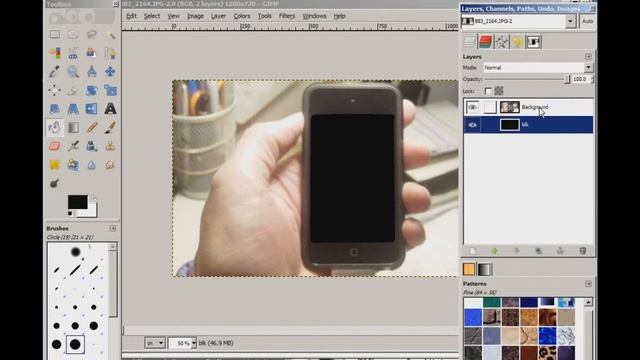Select the Paintbrush tool

pos(110,127)
